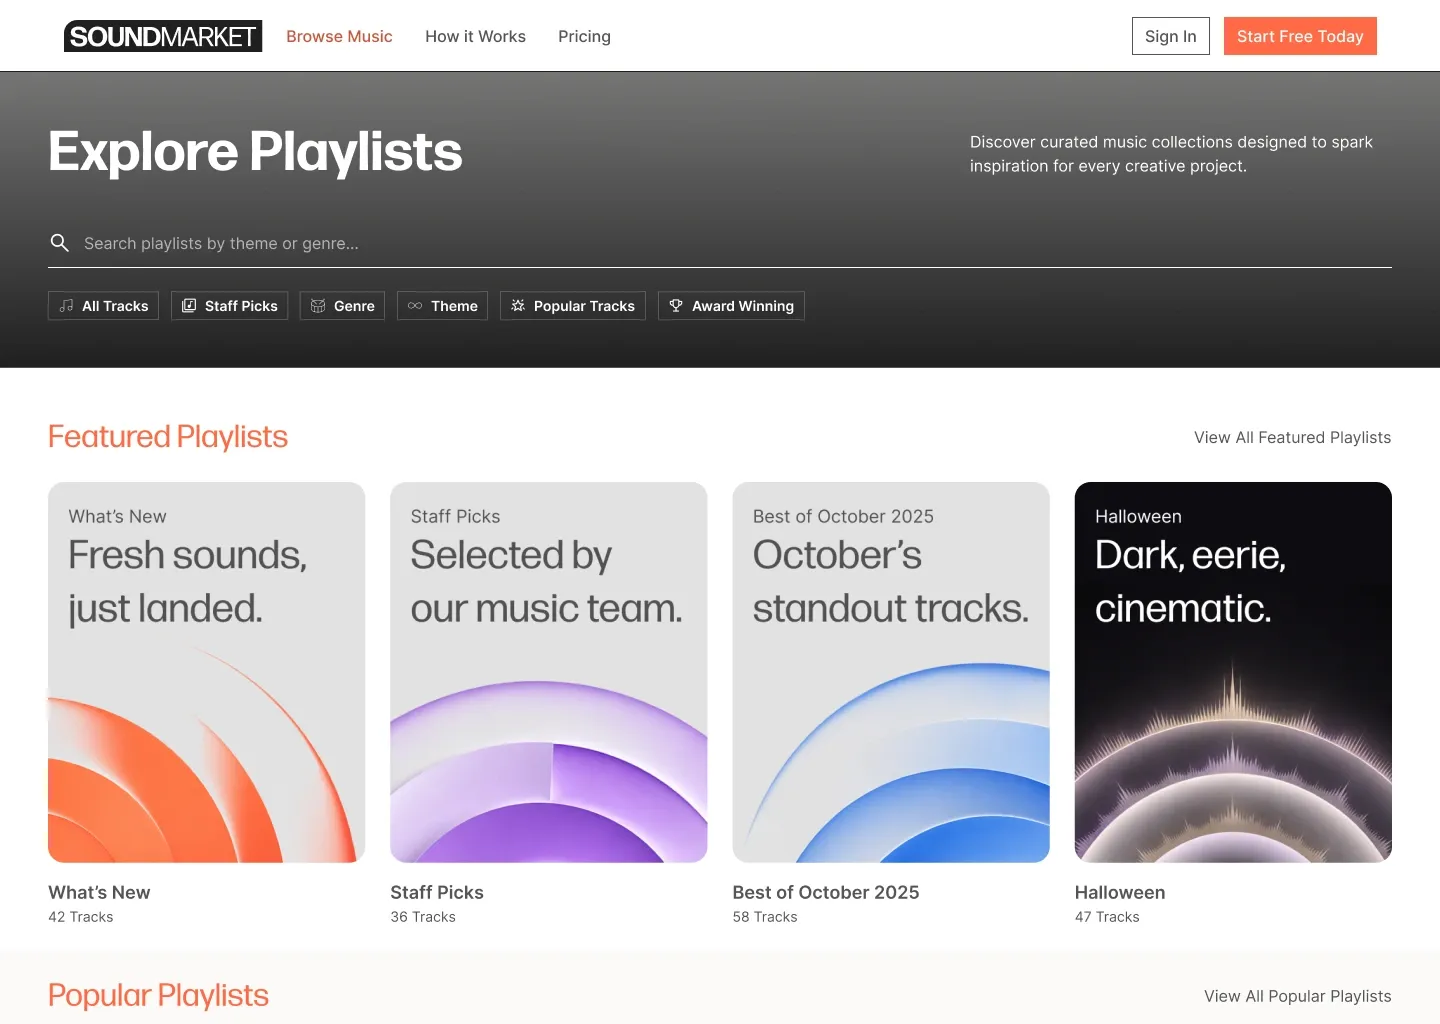Click the Popular Playlists heading
This screenshot has width=1440, height=1024.
coord(158,996)
